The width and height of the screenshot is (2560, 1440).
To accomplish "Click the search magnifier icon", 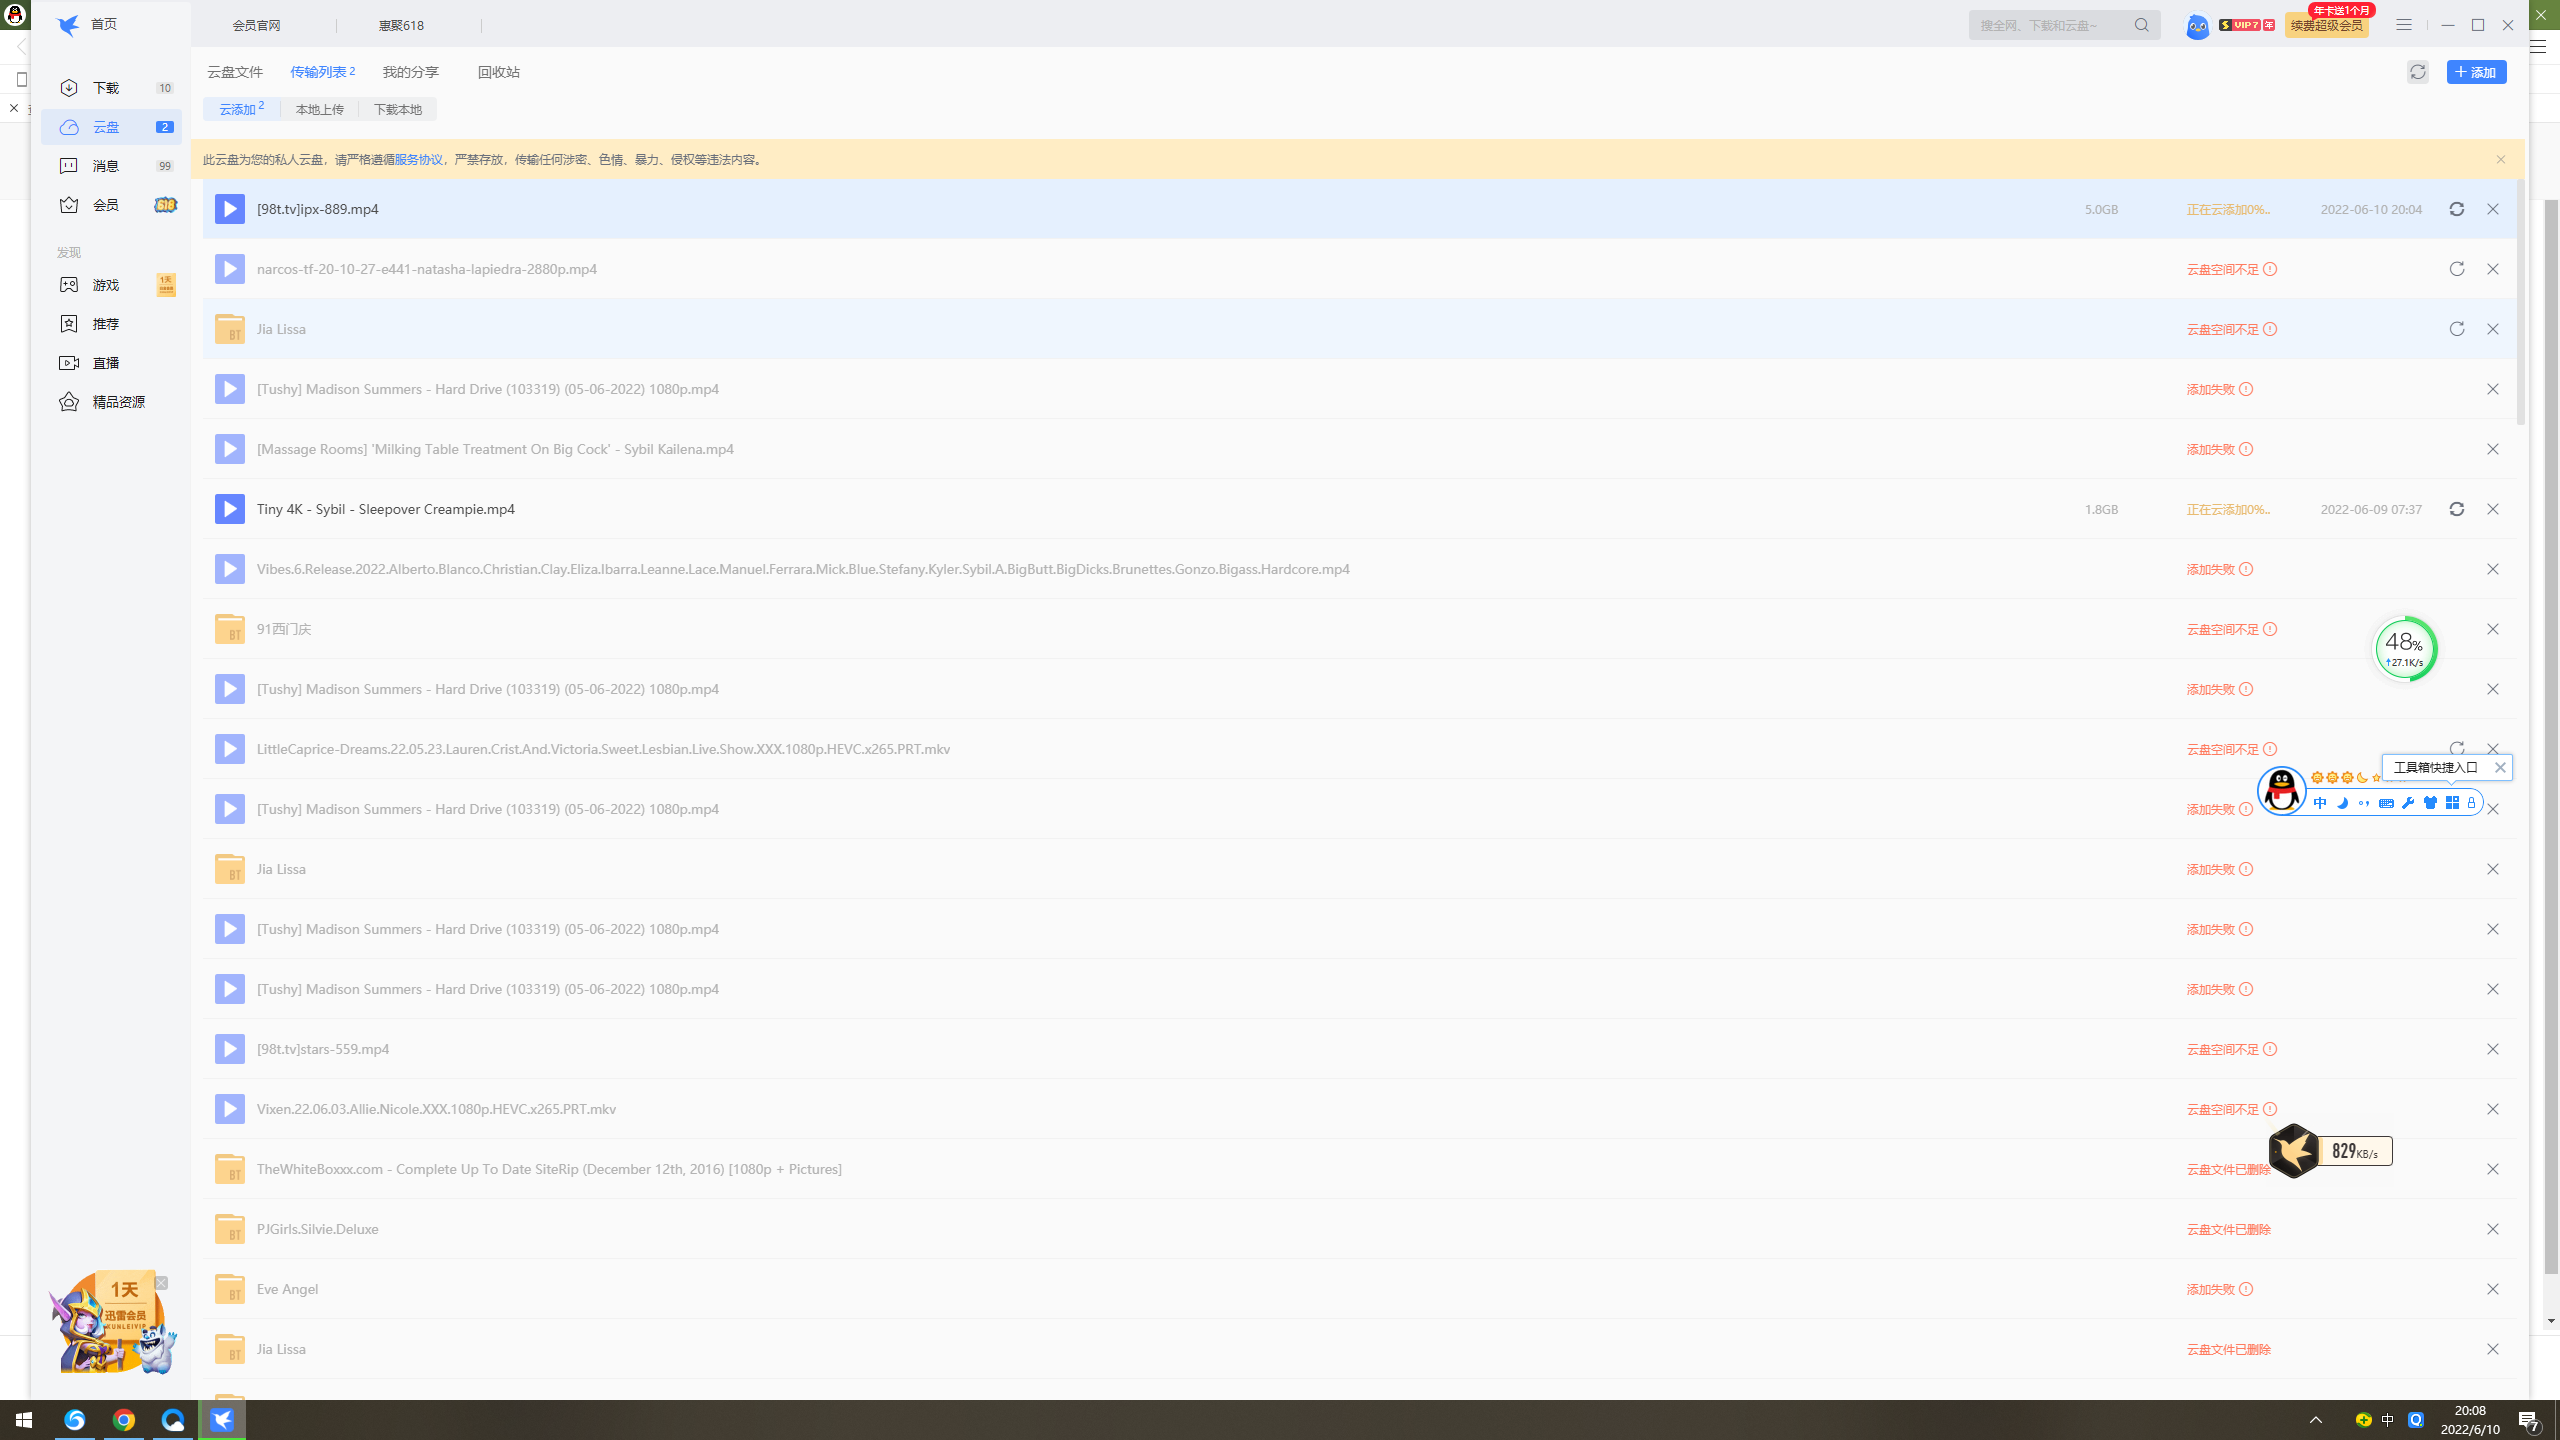I will tap(2141, 25).
